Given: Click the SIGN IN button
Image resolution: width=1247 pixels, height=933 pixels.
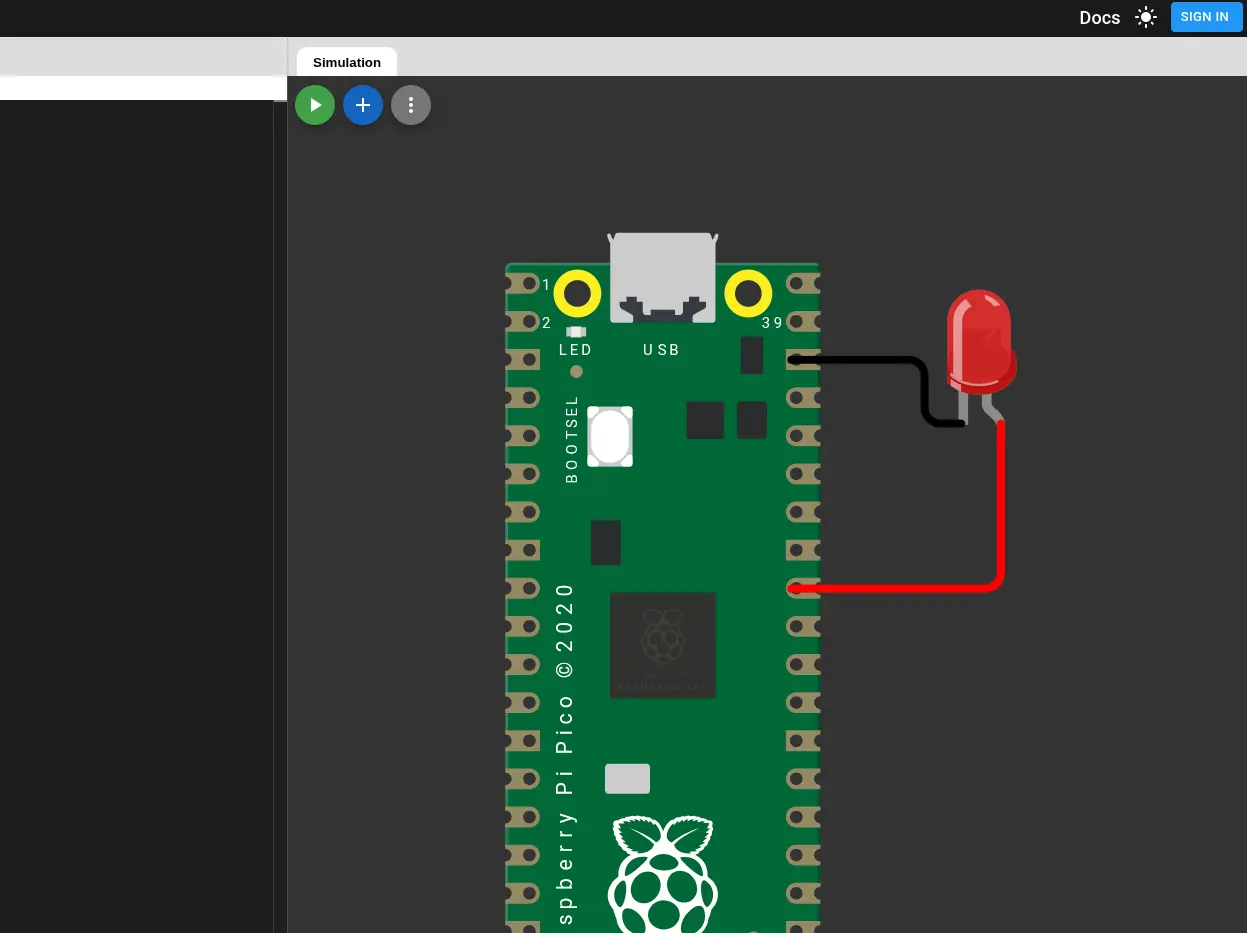Looking at the screenshot, I should coord(1204,17).
